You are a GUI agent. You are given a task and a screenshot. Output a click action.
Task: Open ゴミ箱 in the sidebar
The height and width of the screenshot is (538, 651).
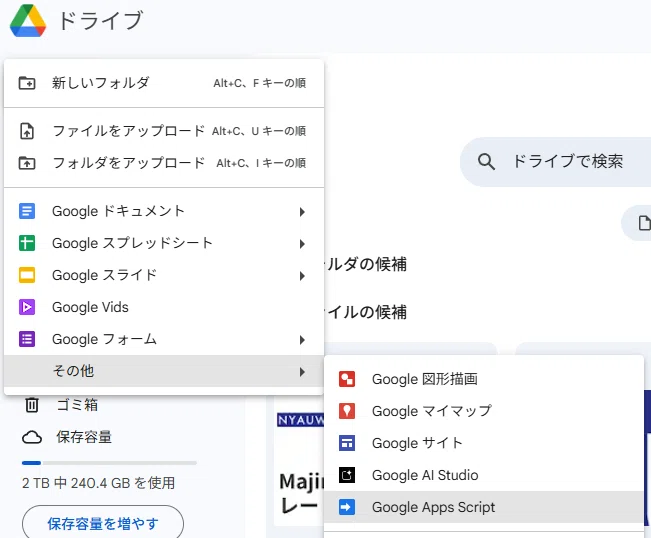coord(77,404)
